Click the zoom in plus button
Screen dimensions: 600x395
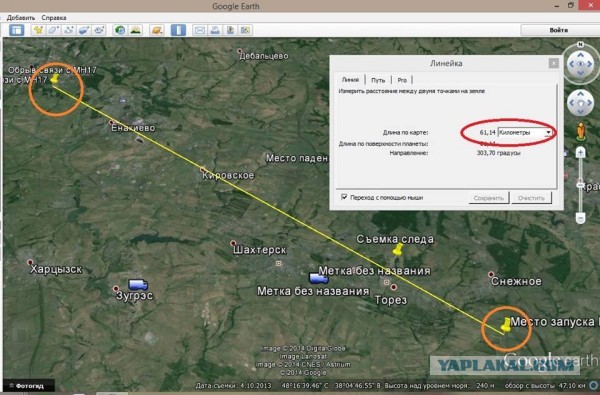click(580, 153)
